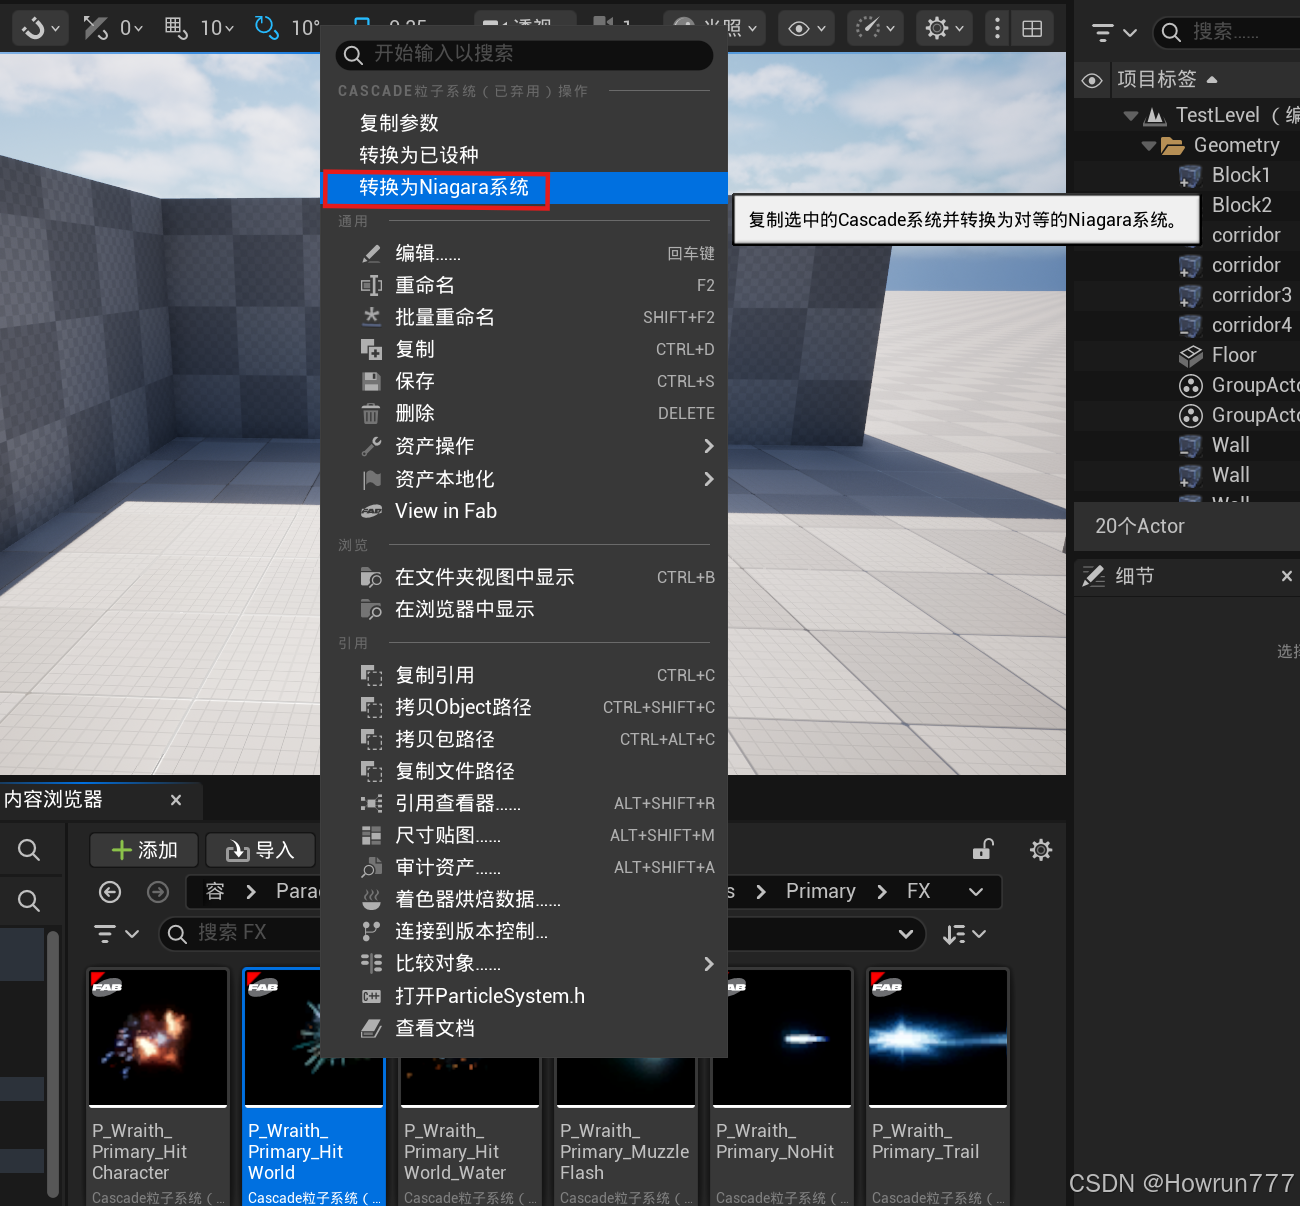The height and width of the screenshot is (1206, 1300).
Task: Open search field dropdown chevron
Action: [906, 934]
